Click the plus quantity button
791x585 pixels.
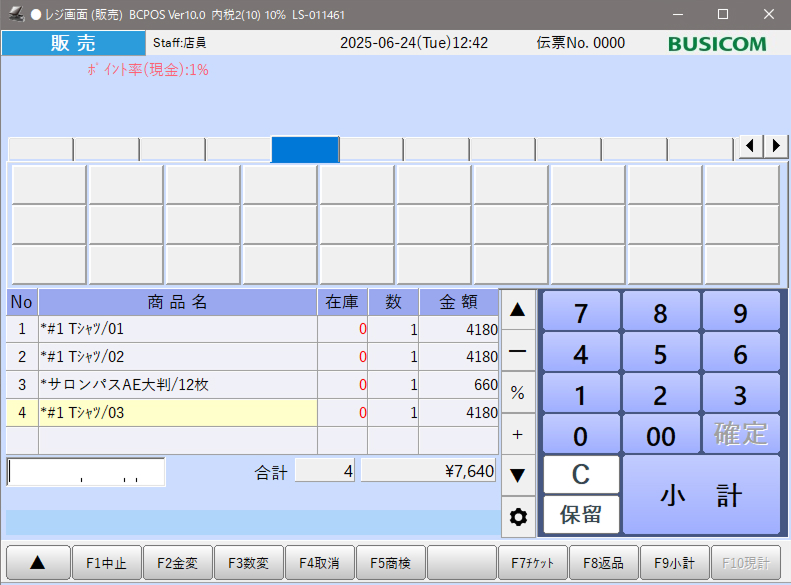point(518,434)
